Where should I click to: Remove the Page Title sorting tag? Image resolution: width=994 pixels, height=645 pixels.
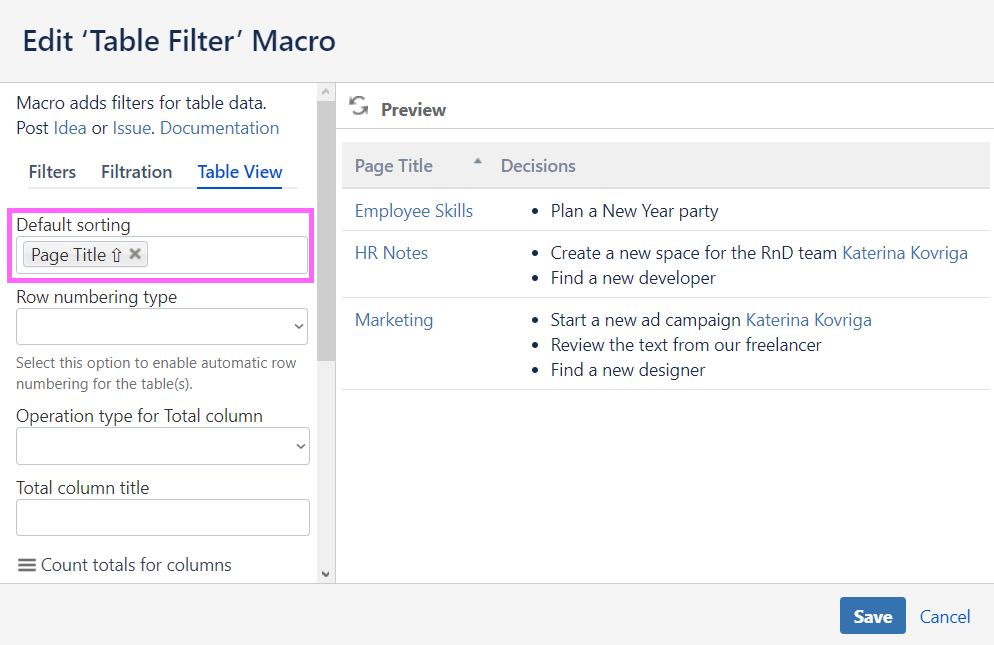pyautogui.click(x=135, y=254)
